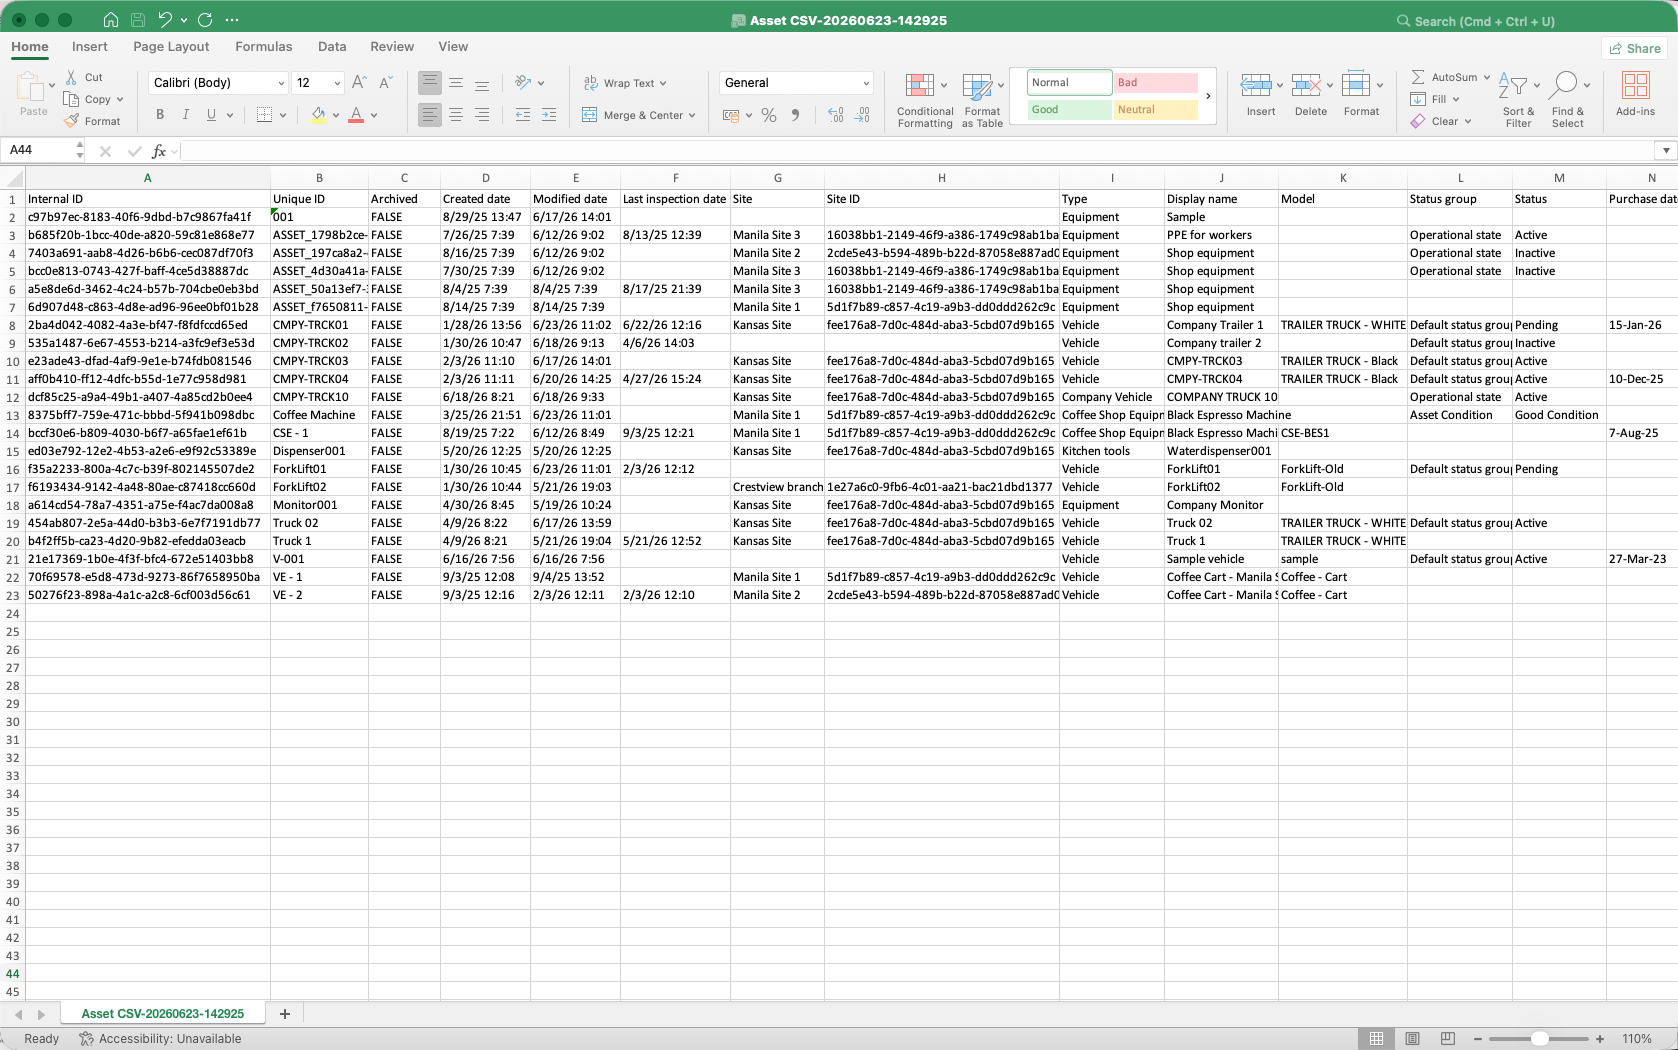Viewport: 1678px width, 1050px height.
Task: Open the Review ribbon tab
Action: 392,47
